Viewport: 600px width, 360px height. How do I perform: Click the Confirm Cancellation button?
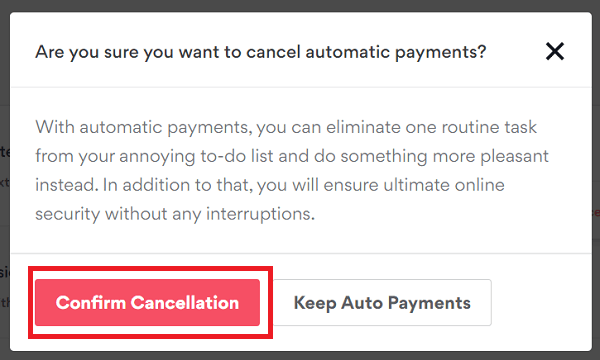pos(147,302)
